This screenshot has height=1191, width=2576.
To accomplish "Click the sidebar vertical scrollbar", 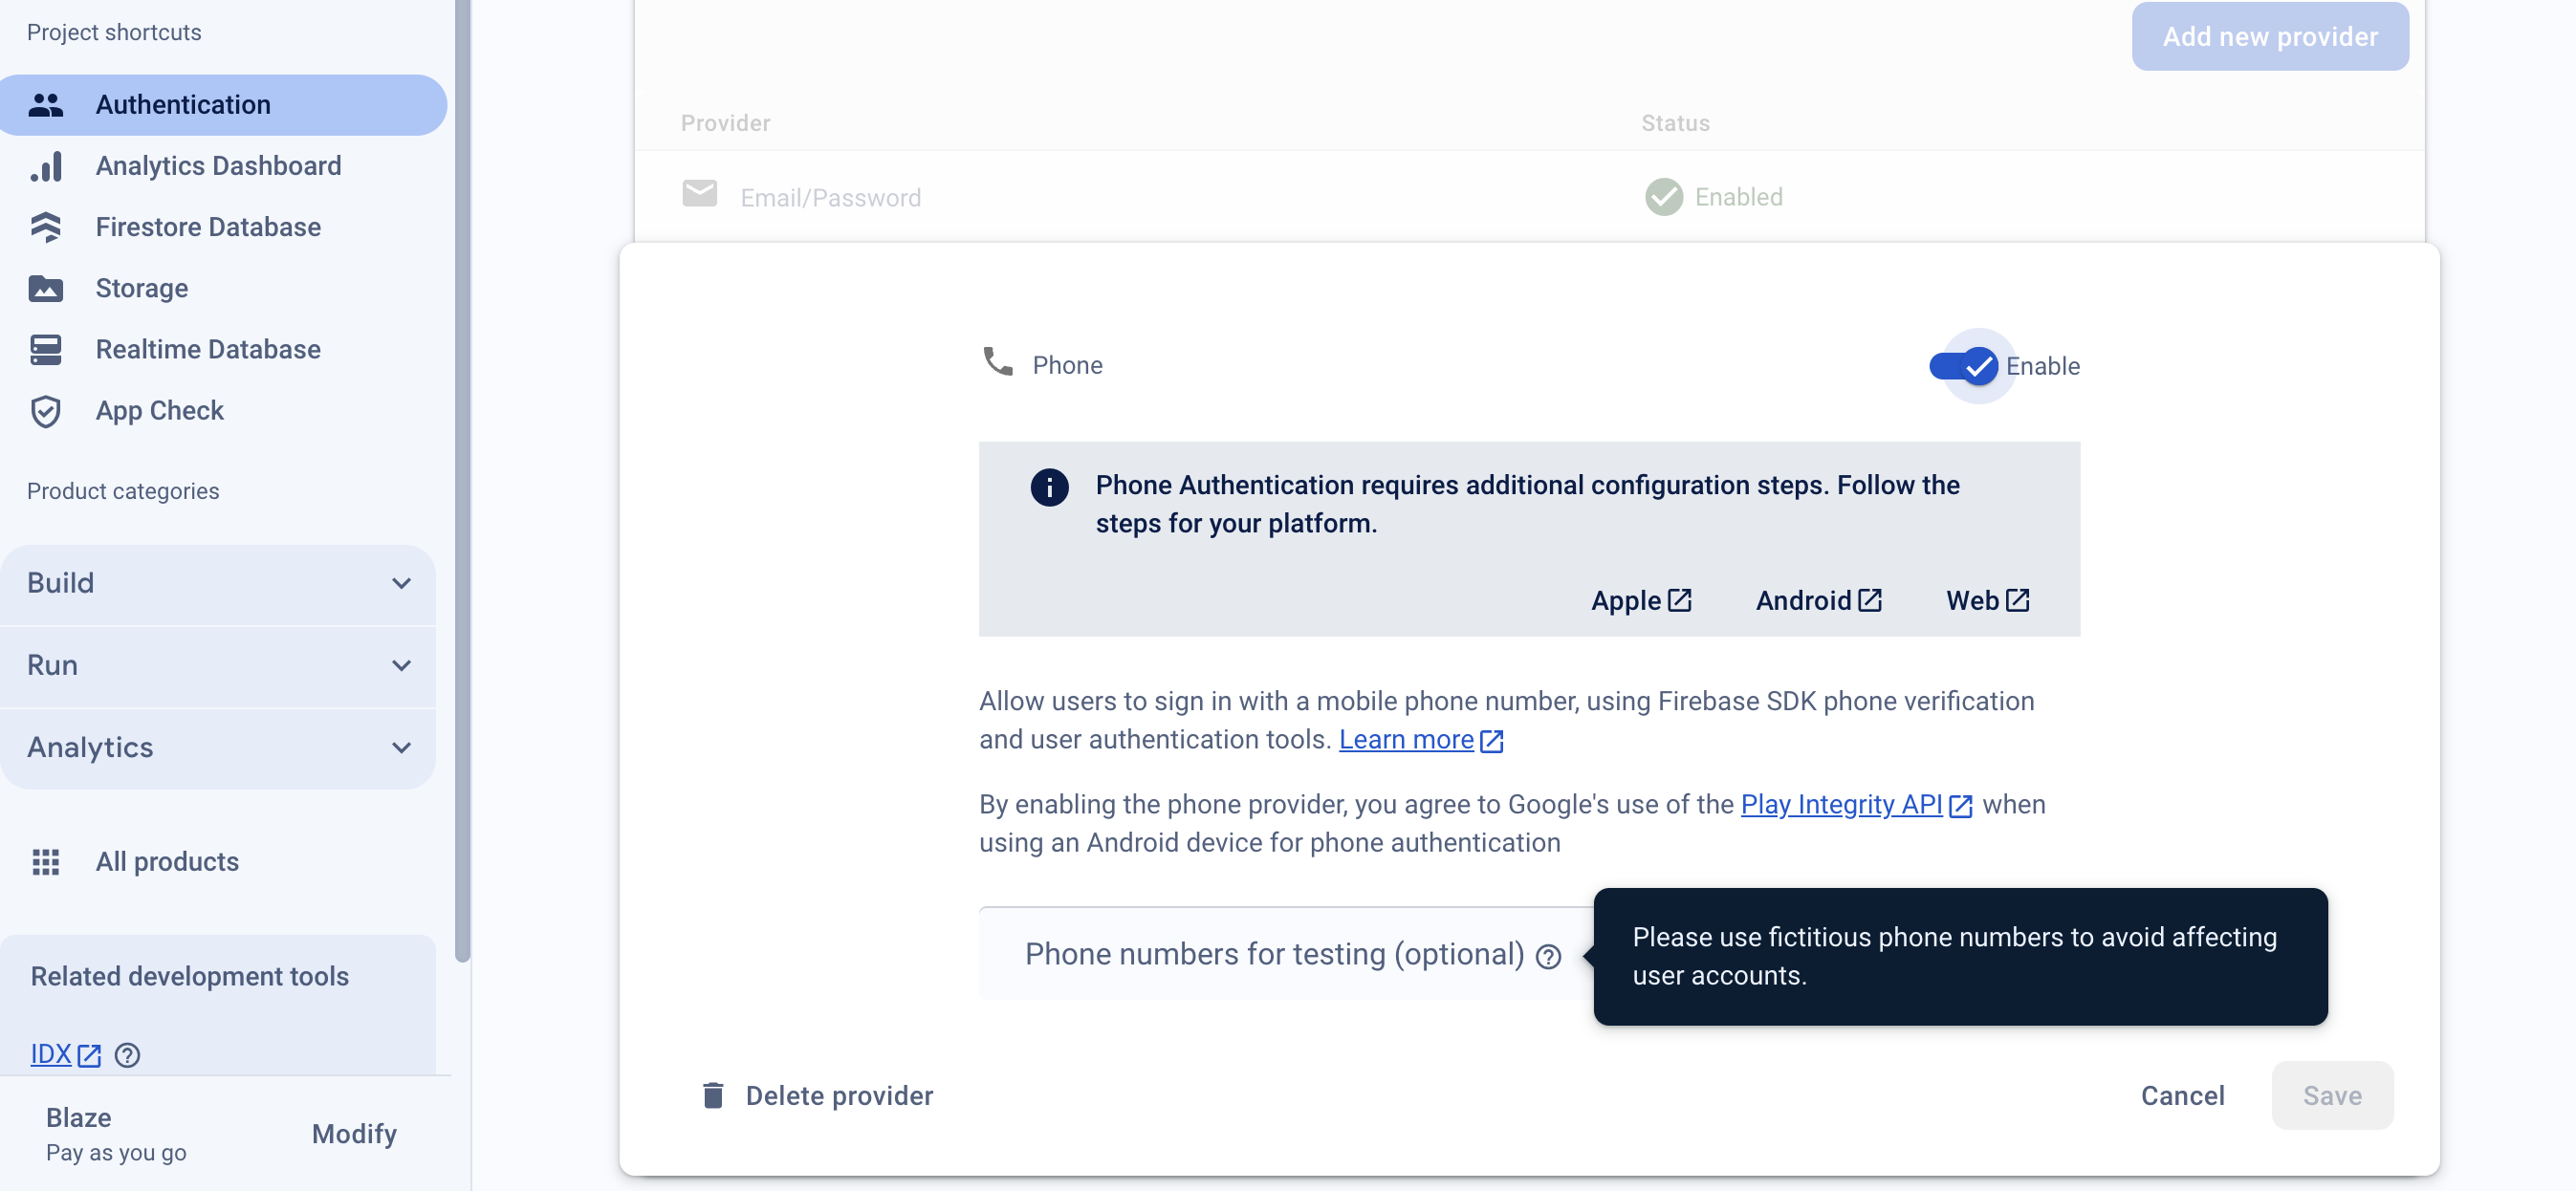I will point(462,480).
